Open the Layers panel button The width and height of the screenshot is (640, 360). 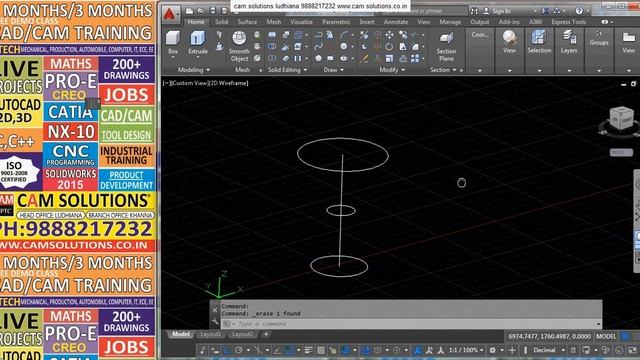pyautogui.click(x=569, y=42)
